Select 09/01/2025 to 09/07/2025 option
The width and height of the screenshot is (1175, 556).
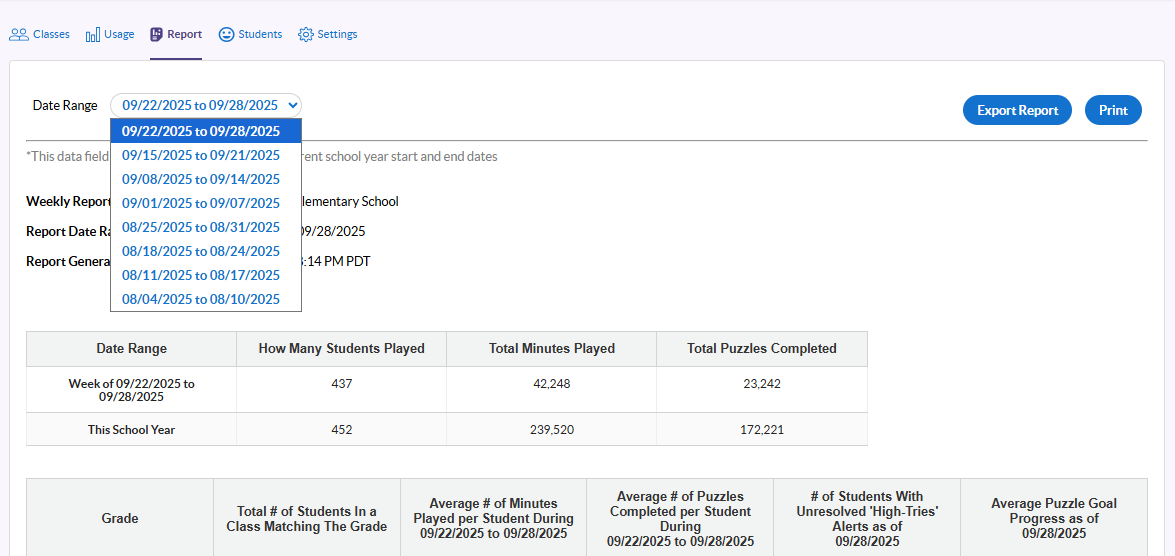click(206, 203)
